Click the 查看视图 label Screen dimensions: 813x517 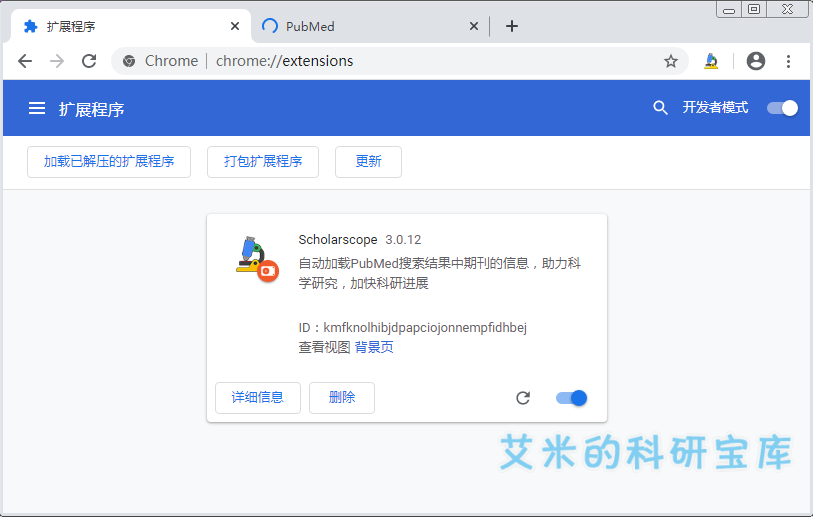(x=325, y=347)
